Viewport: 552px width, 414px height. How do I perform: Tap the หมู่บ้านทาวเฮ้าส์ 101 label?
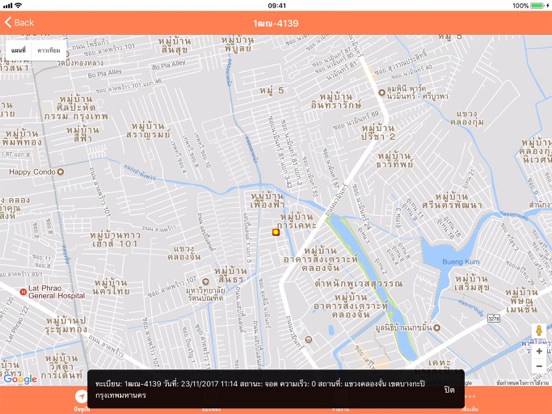click(115, 239)
